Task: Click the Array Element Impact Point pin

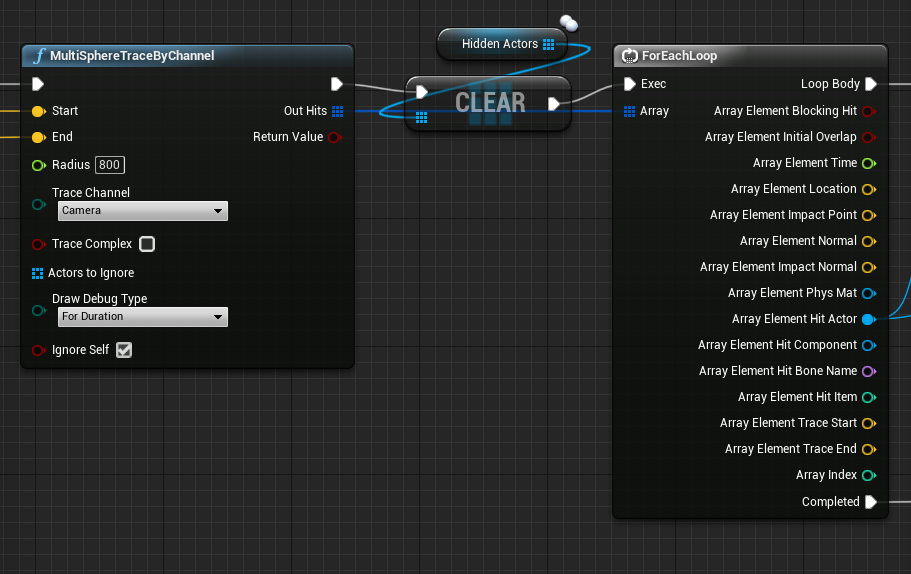Action: pyautogui.click(x=869, y=216)
